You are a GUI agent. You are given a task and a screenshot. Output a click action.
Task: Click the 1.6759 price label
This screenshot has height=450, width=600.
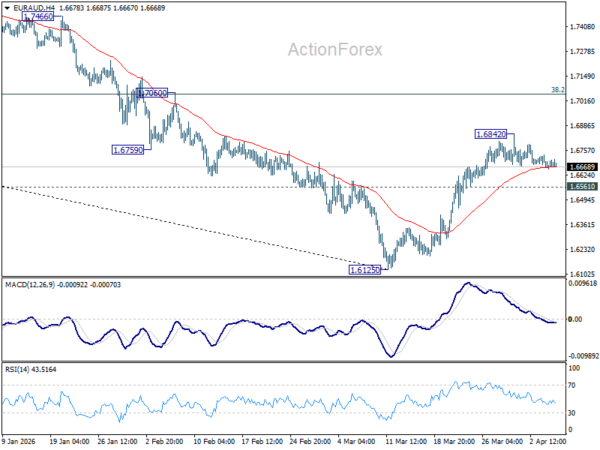click(128, 150)
